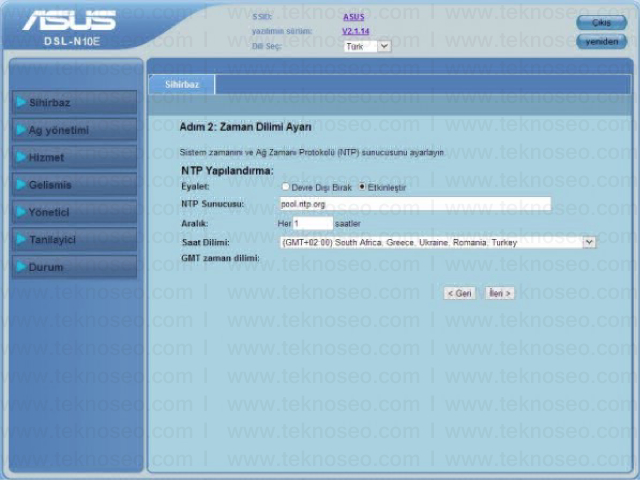The width and height of the screenshot is (640, 480).
Task: Open Hizmet sidebar menu
Action: point(75,157)
